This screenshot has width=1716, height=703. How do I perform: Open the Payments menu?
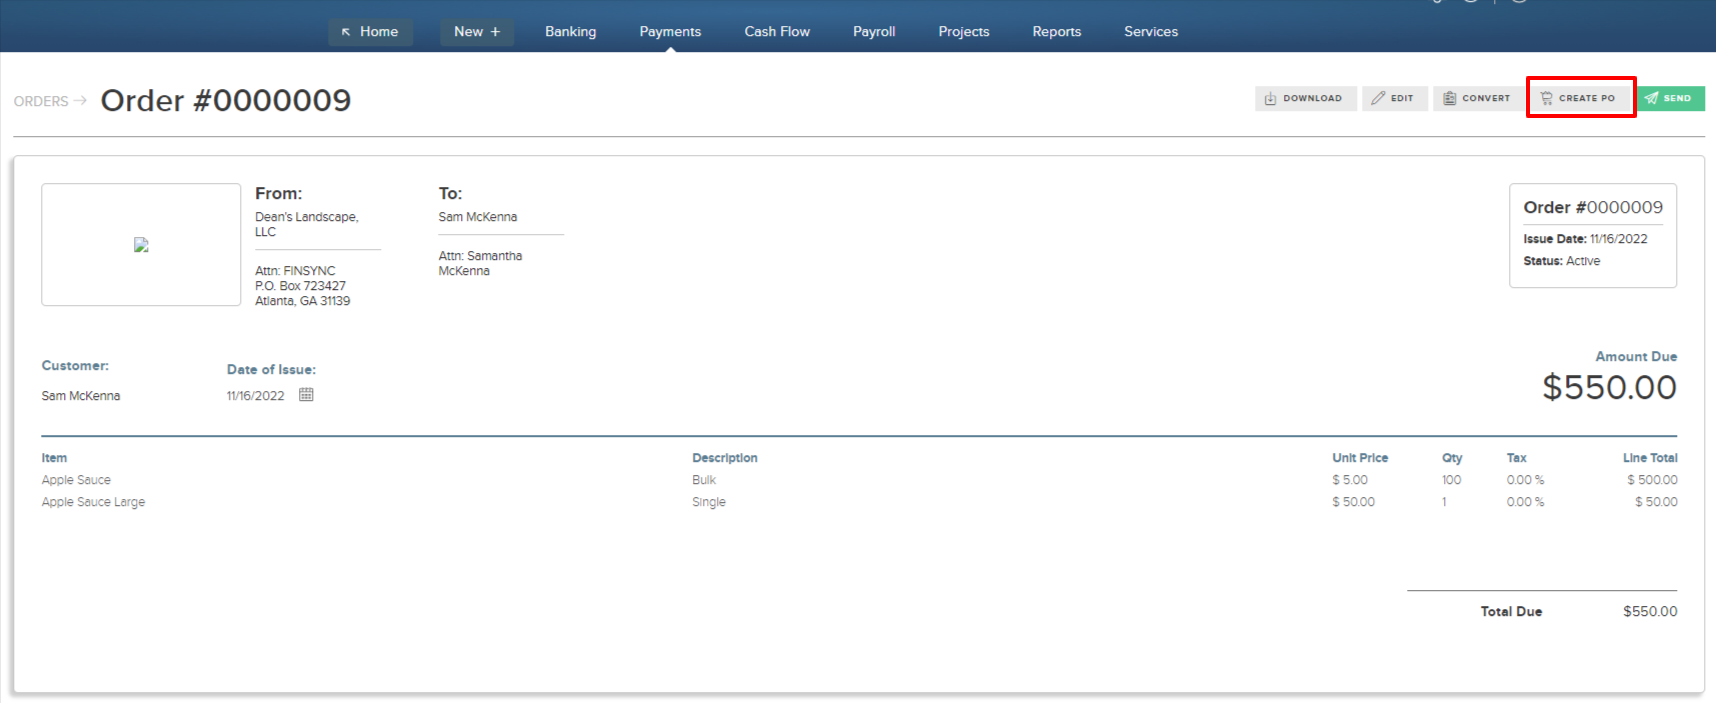[670, 32]
